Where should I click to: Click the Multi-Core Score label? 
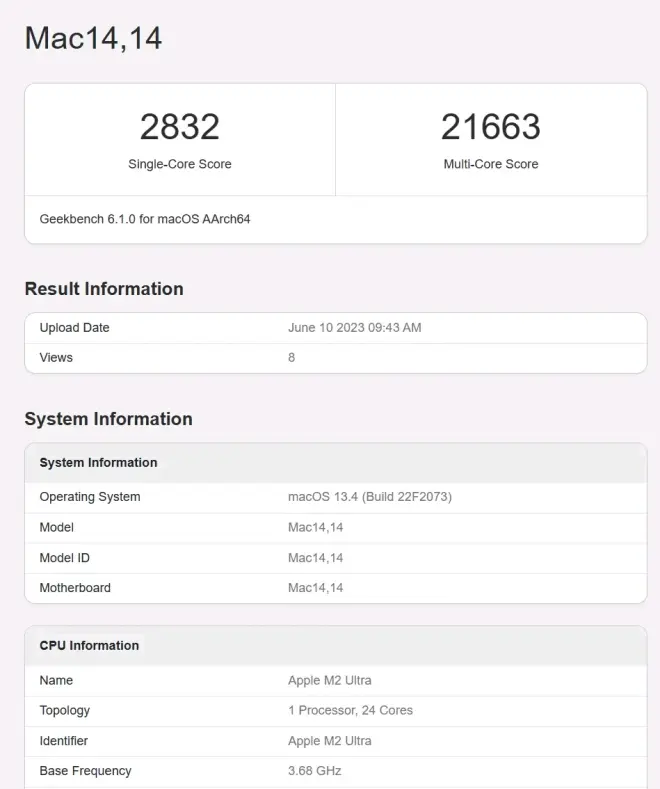point(490,164)
